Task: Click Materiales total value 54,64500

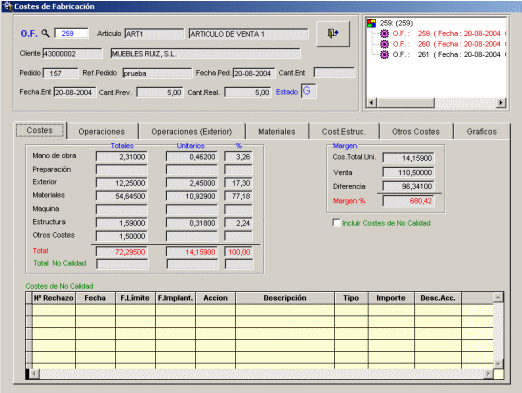Action: (122, 196)
